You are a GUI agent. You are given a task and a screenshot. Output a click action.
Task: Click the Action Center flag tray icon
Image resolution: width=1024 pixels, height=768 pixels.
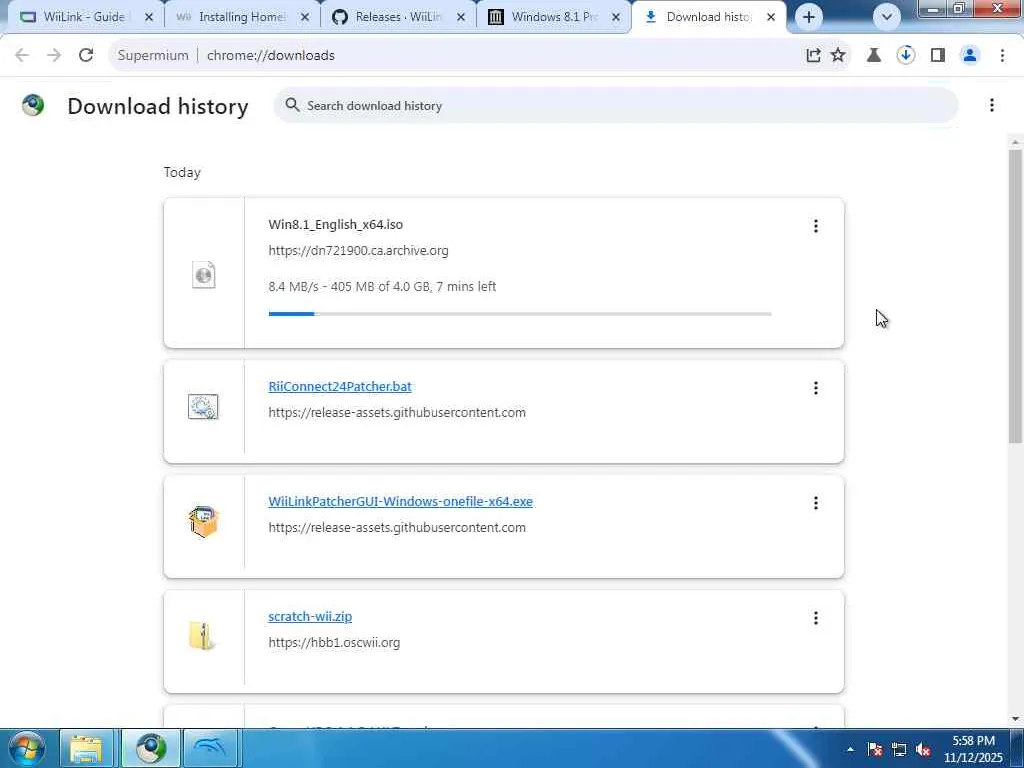(x=875, y=749)
